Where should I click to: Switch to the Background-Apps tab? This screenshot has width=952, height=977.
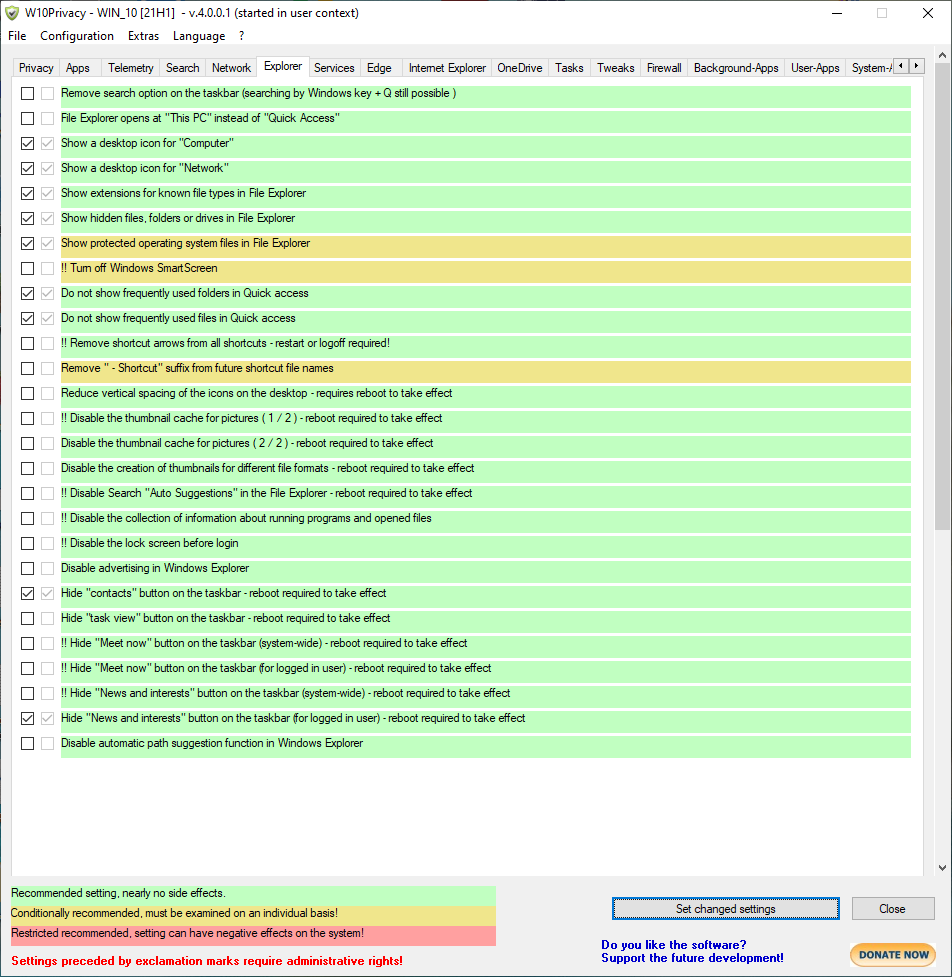click(736, 68)
